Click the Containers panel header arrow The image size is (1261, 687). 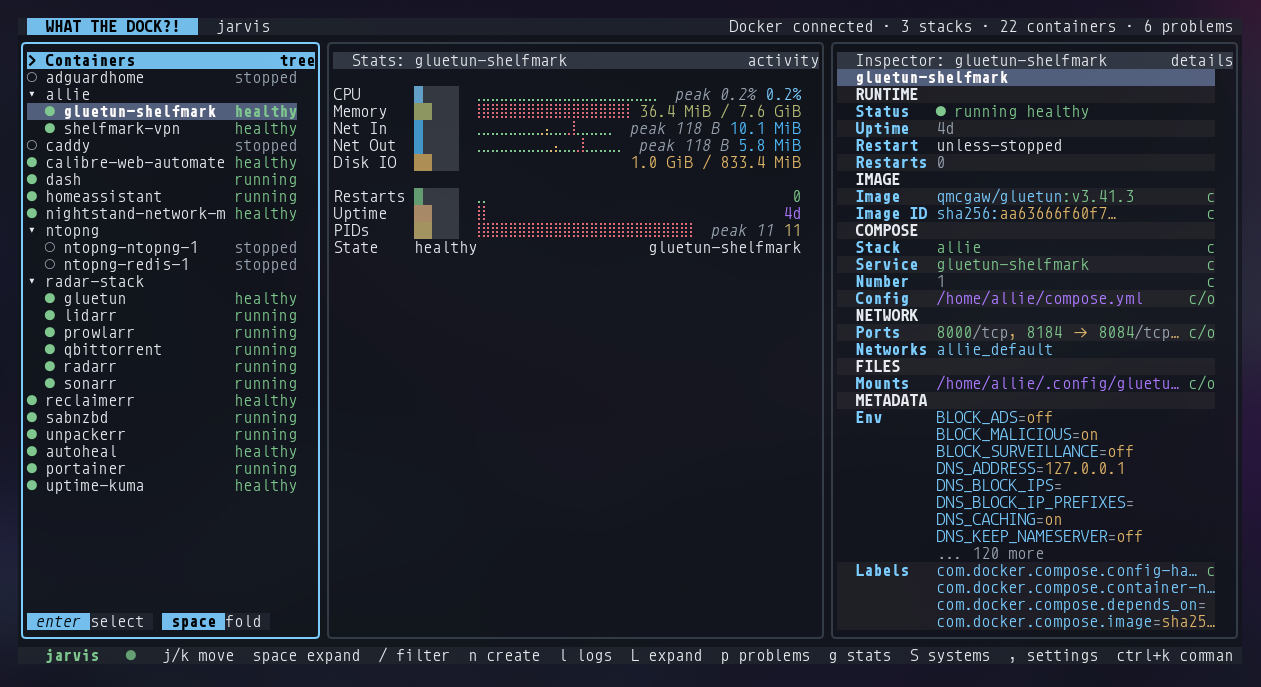click(x=32, y=61)
